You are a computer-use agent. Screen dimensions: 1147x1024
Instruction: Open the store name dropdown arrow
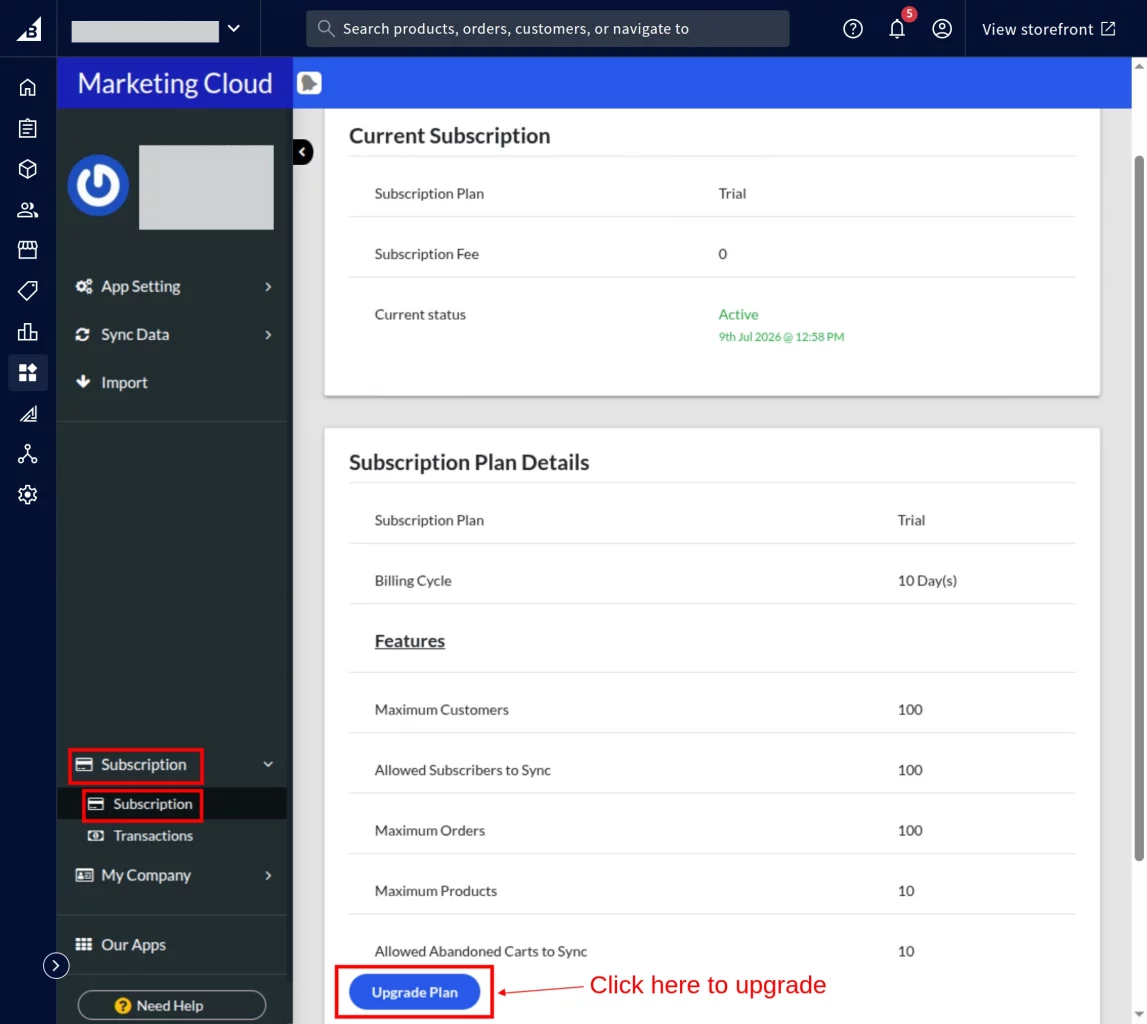tap(233, 29)
